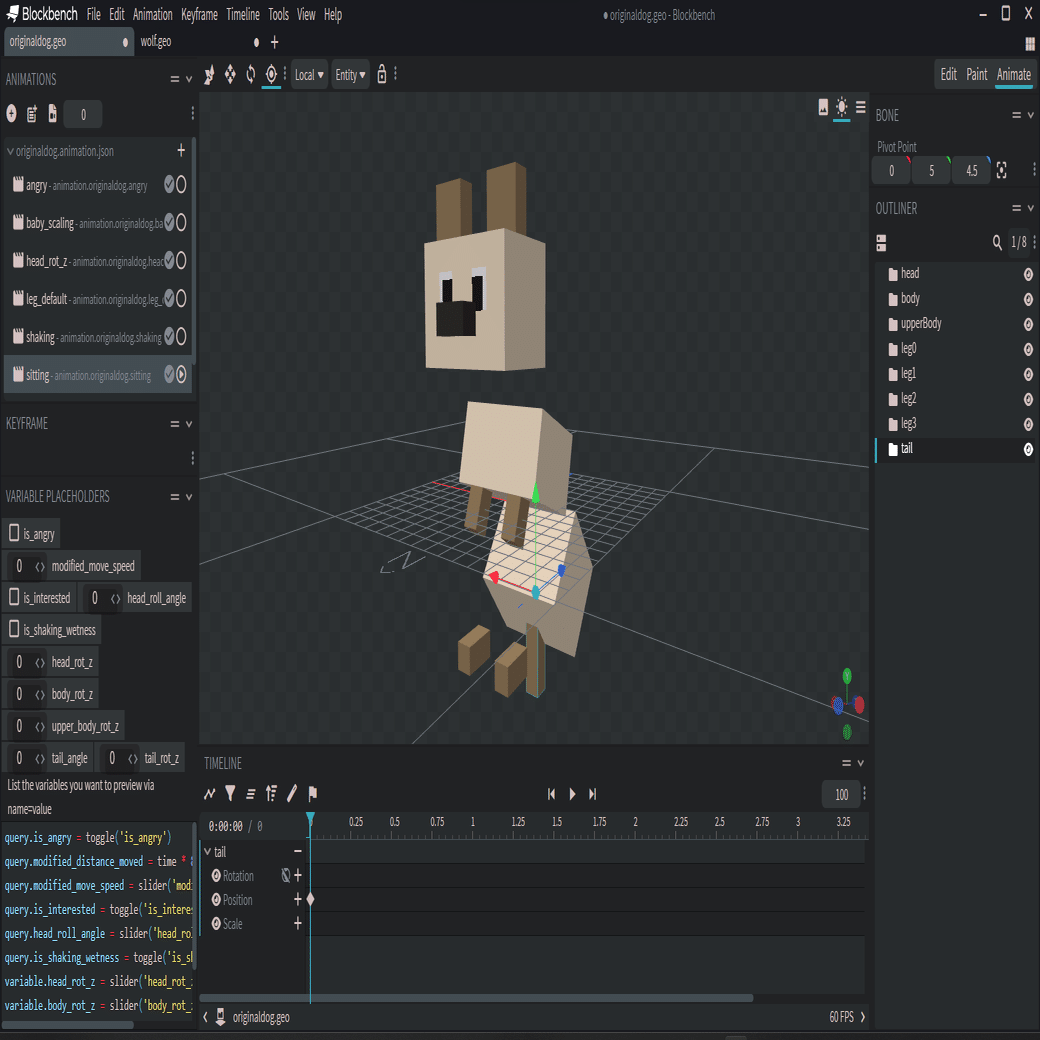Click the timeline filter funnel icon
The width and height of the screenshot is (1040, 1040).
pos(230,793)
